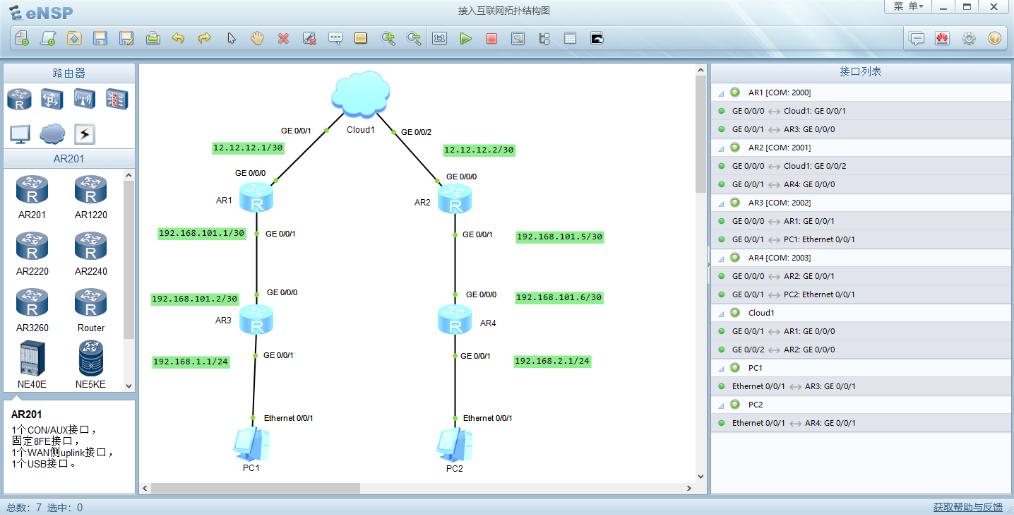Click the 192.168.1.1/24 text label
Screen dimensions: 1014x515
(x=191, y=361)
